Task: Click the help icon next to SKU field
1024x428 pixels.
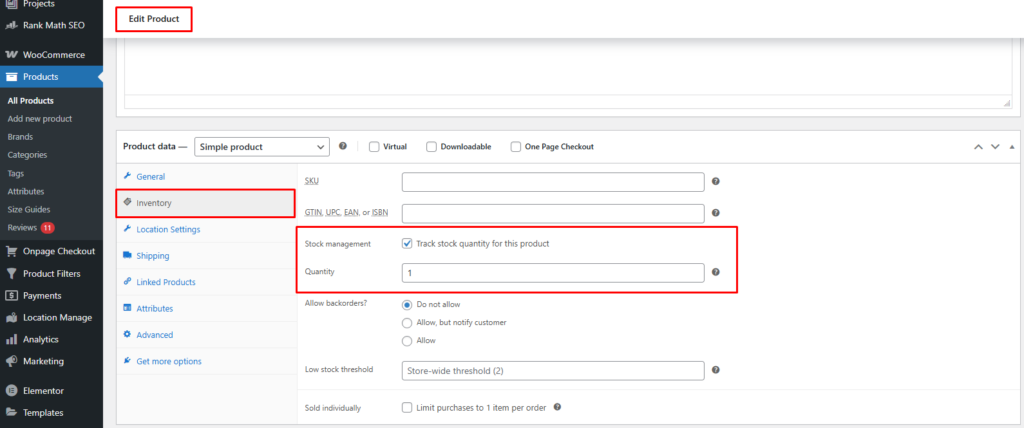Action: [716, 182]
